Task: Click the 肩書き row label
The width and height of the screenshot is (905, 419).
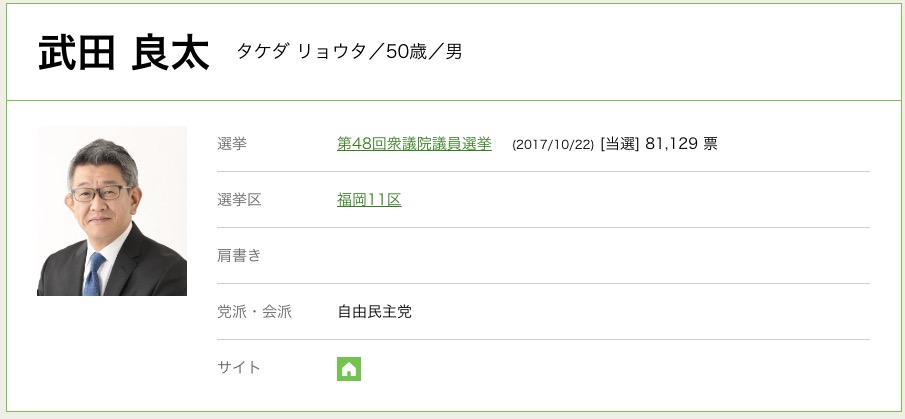Action: coord(239,256)
